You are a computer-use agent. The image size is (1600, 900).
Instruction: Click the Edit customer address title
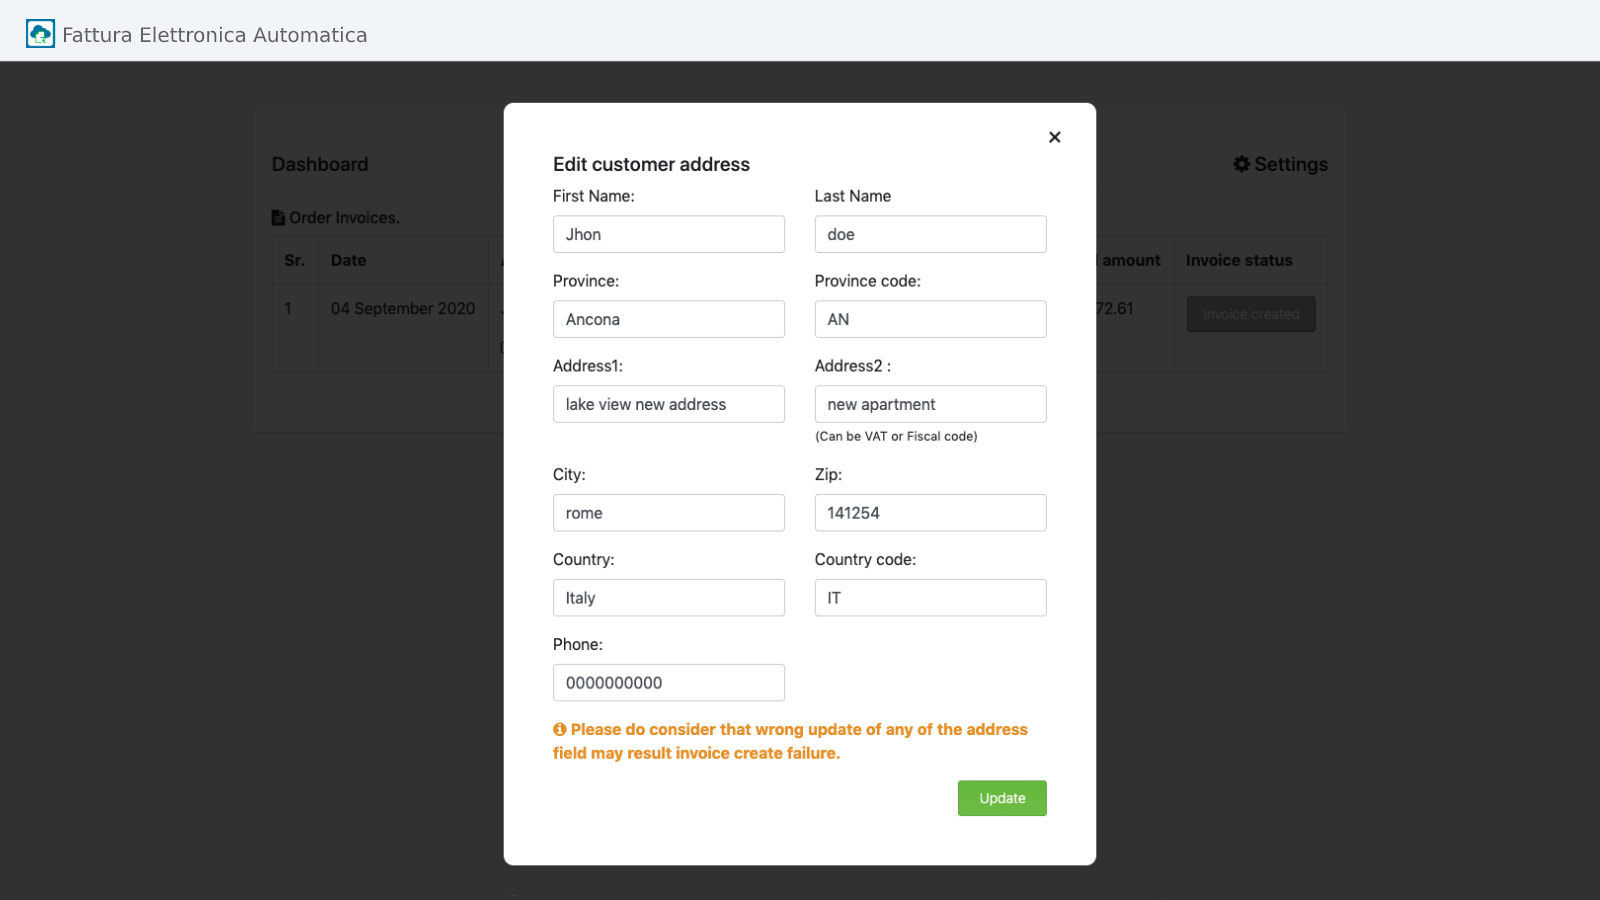pyautogui.click(x=651, y=164)
